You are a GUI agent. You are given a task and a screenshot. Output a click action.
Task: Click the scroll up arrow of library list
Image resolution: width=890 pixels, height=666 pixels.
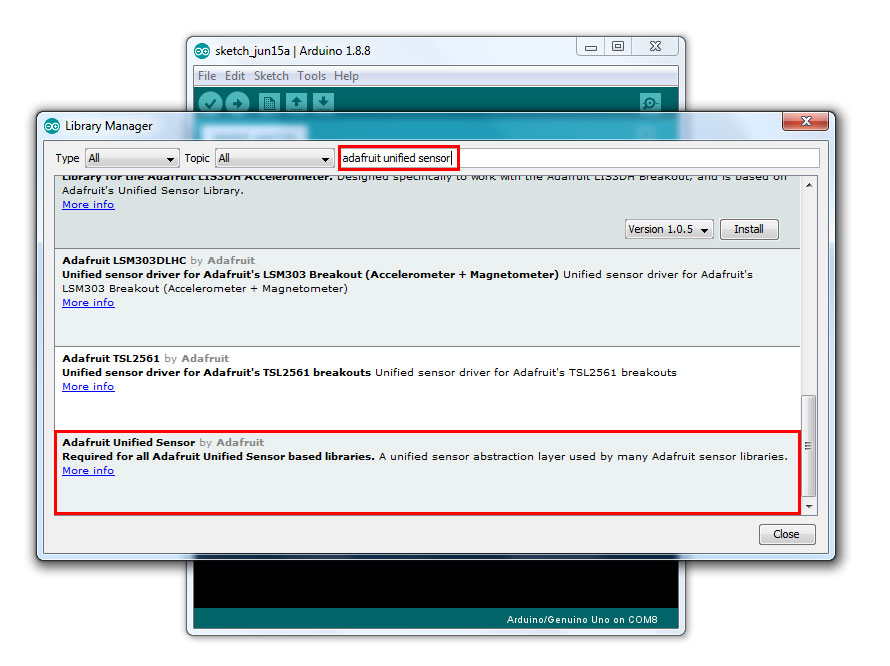[x=809, y=185]
